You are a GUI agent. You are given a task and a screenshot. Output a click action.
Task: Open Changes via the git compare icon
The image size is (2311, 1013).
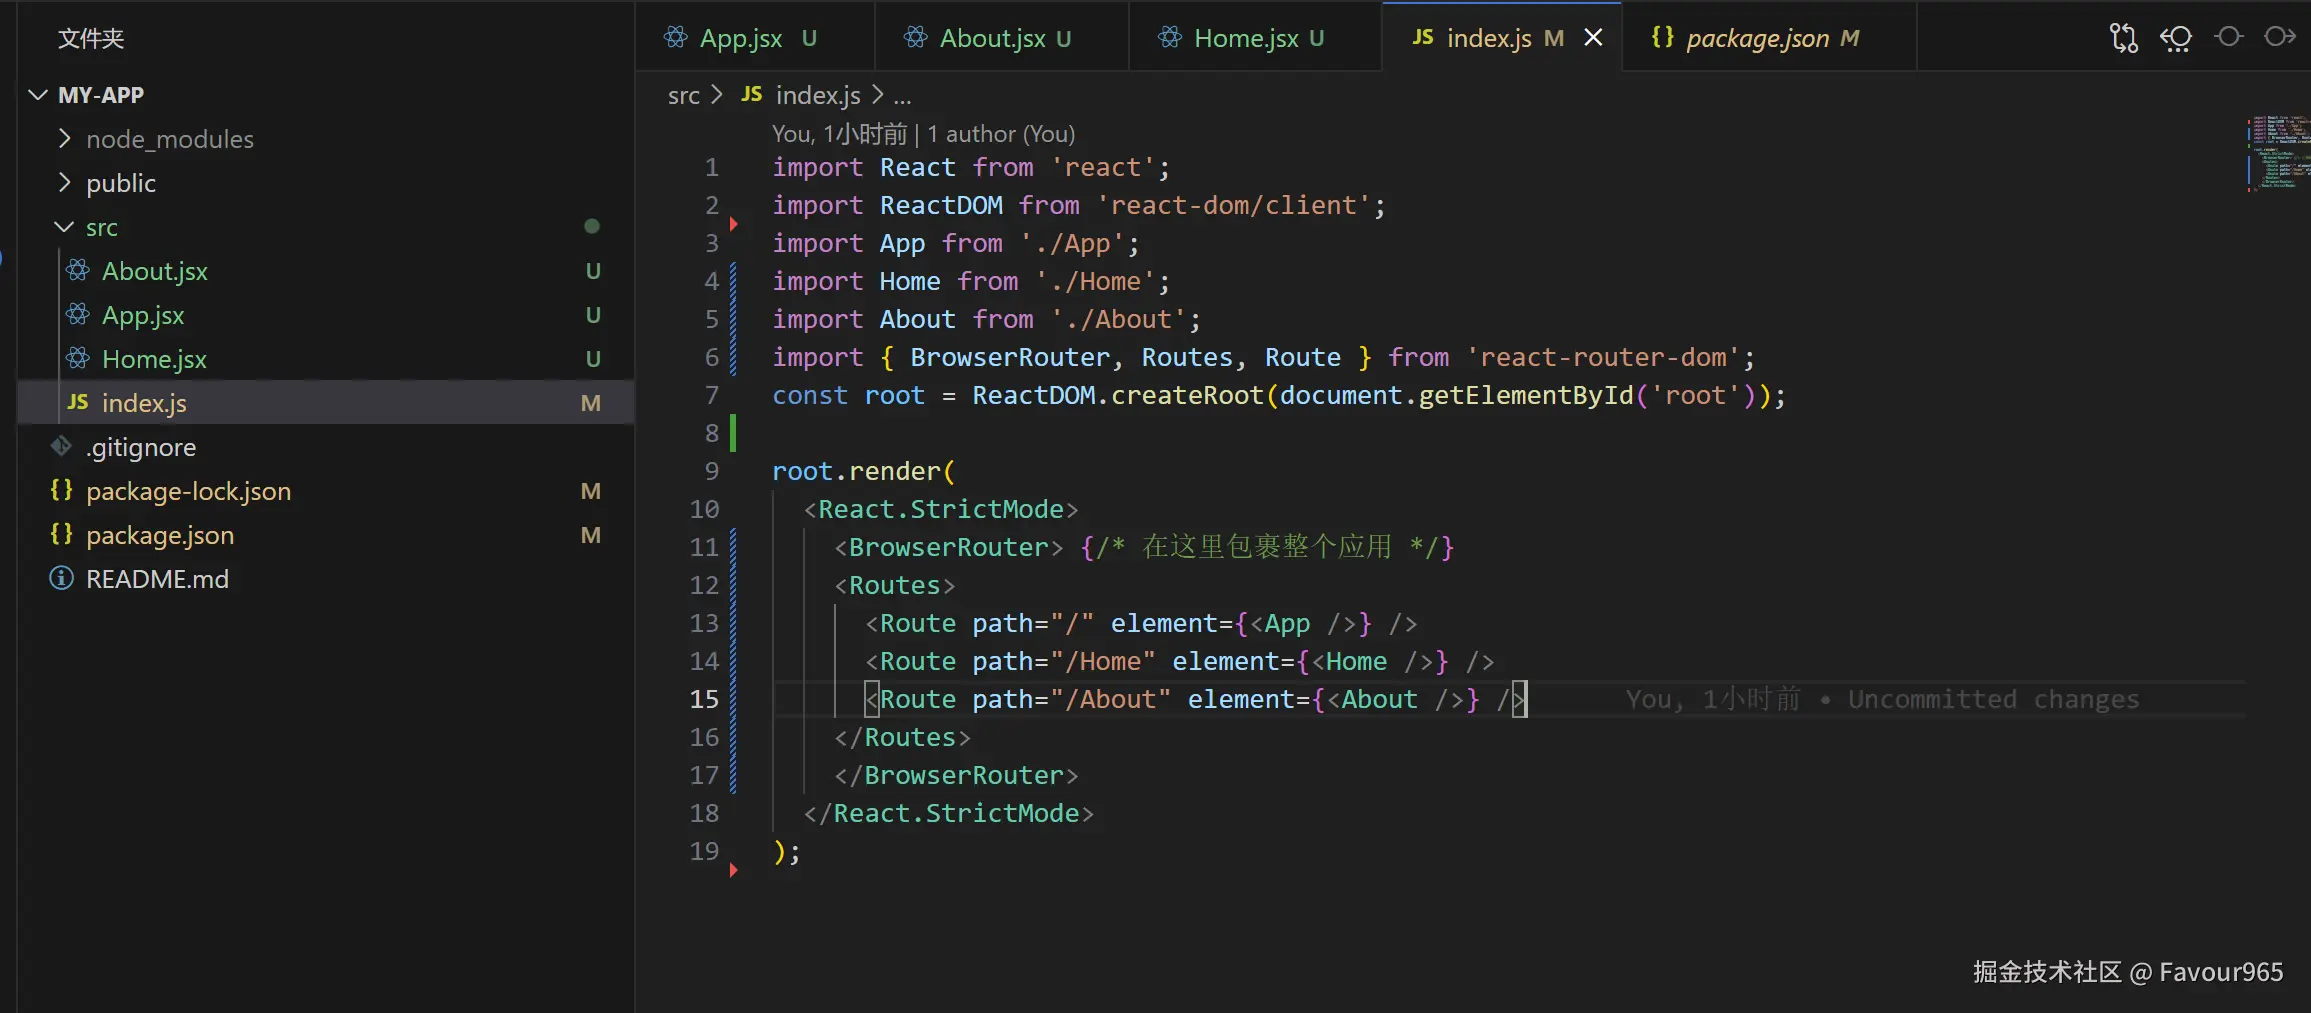pyautogui.click(x=2123, y=38)
